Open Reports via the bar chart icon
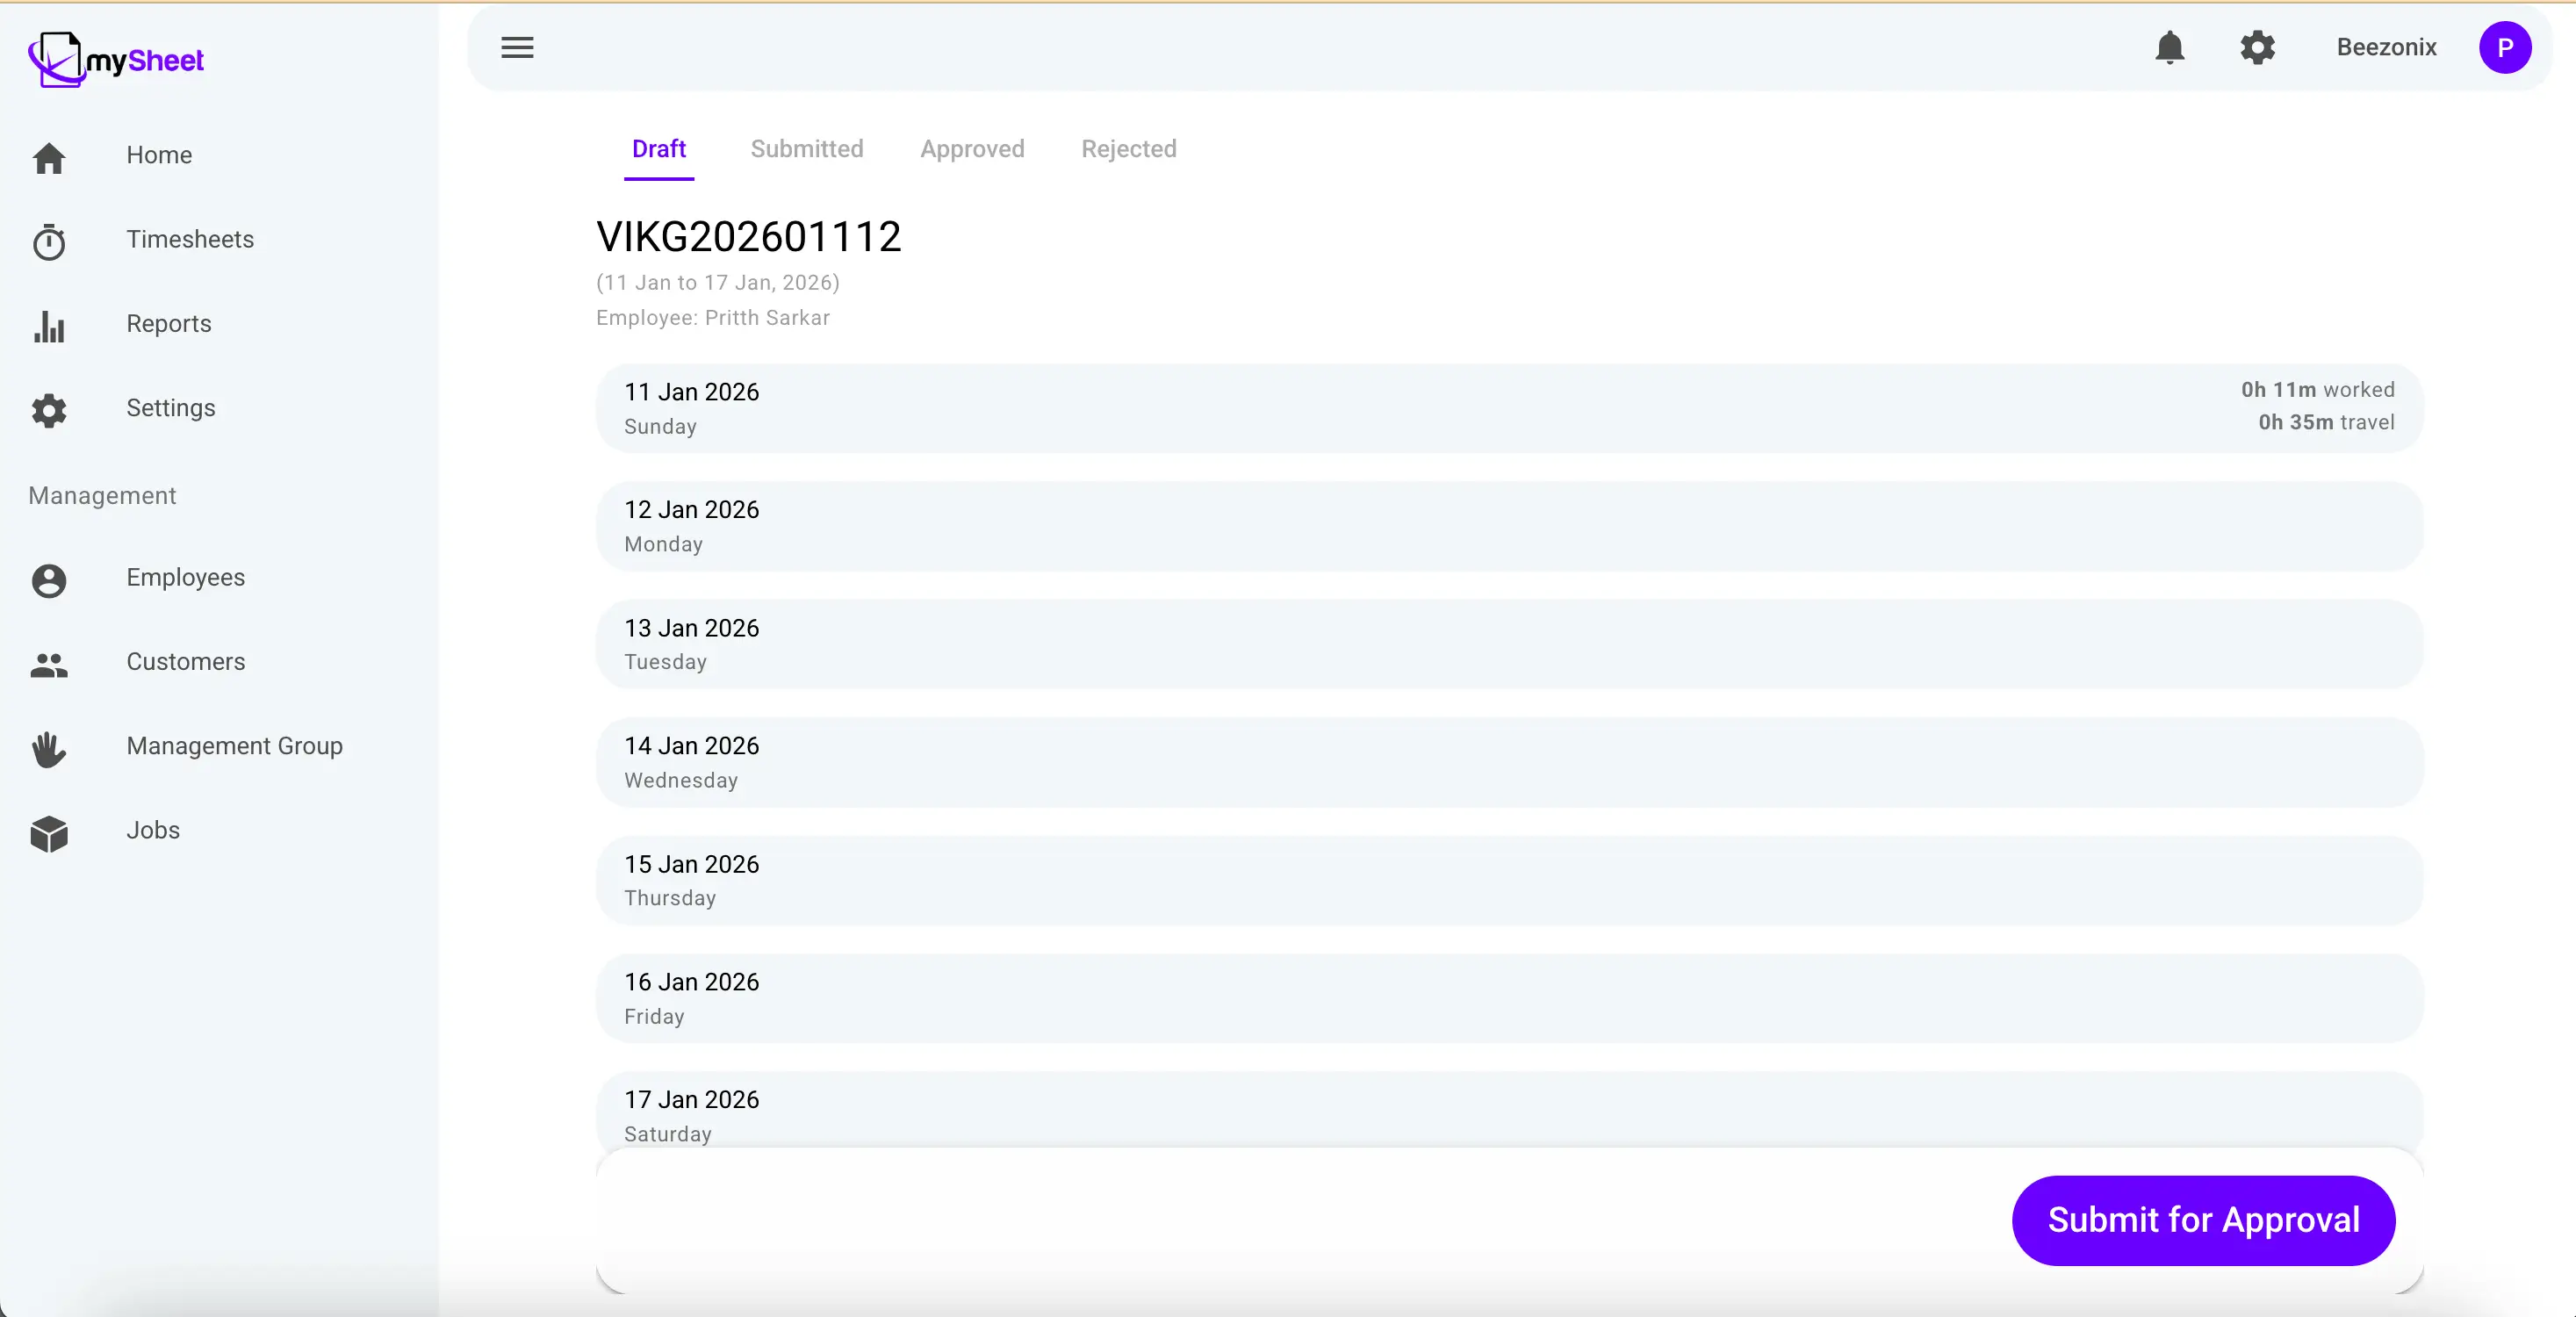Image resolution: width=2576 pixels, height=1317 pixels. tap(49, 326)
